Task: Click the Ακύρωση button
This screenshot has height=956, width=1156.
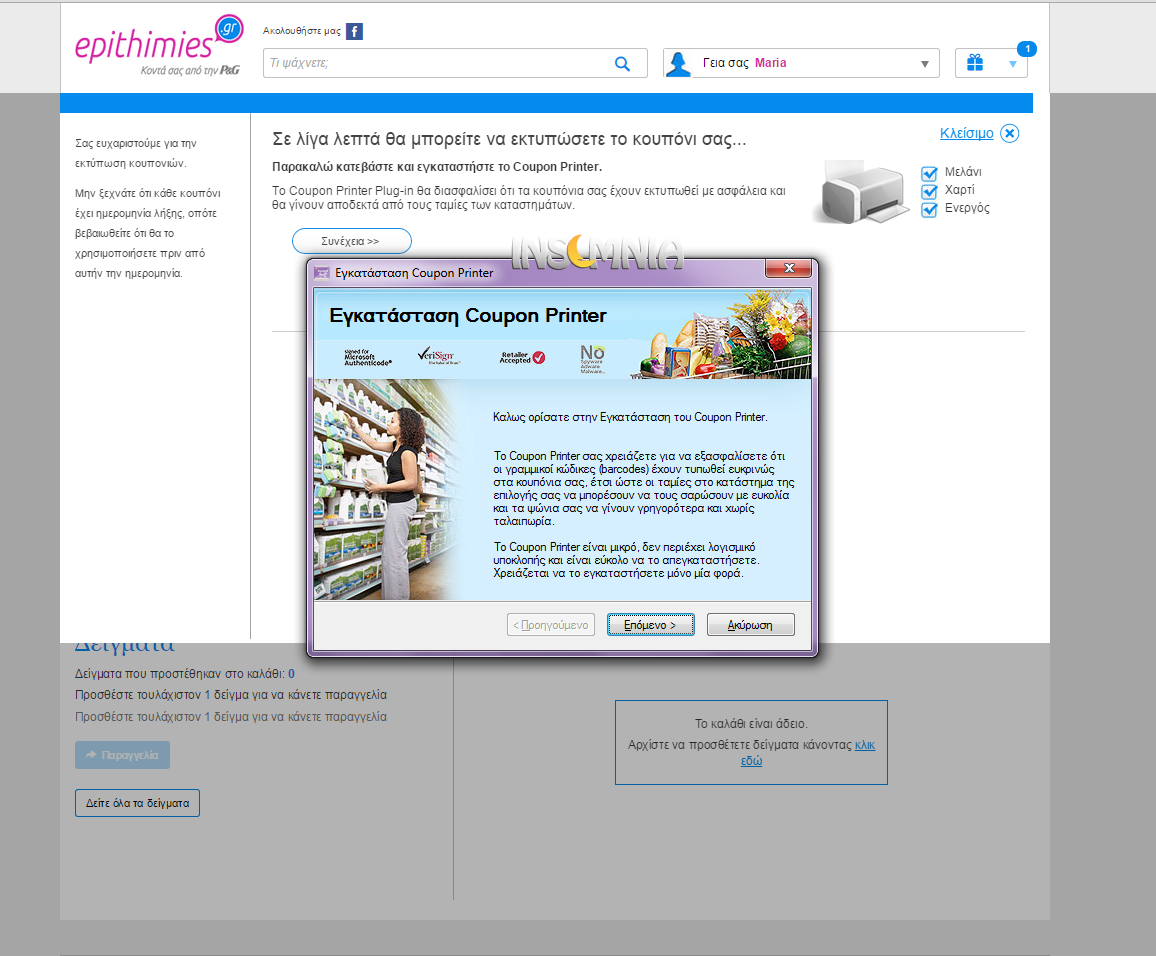Action: click(x=751, y=624)
